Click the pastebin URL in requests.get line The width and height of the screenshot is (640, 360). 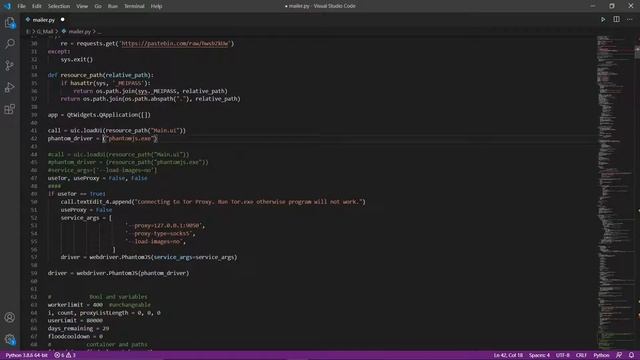176,43
